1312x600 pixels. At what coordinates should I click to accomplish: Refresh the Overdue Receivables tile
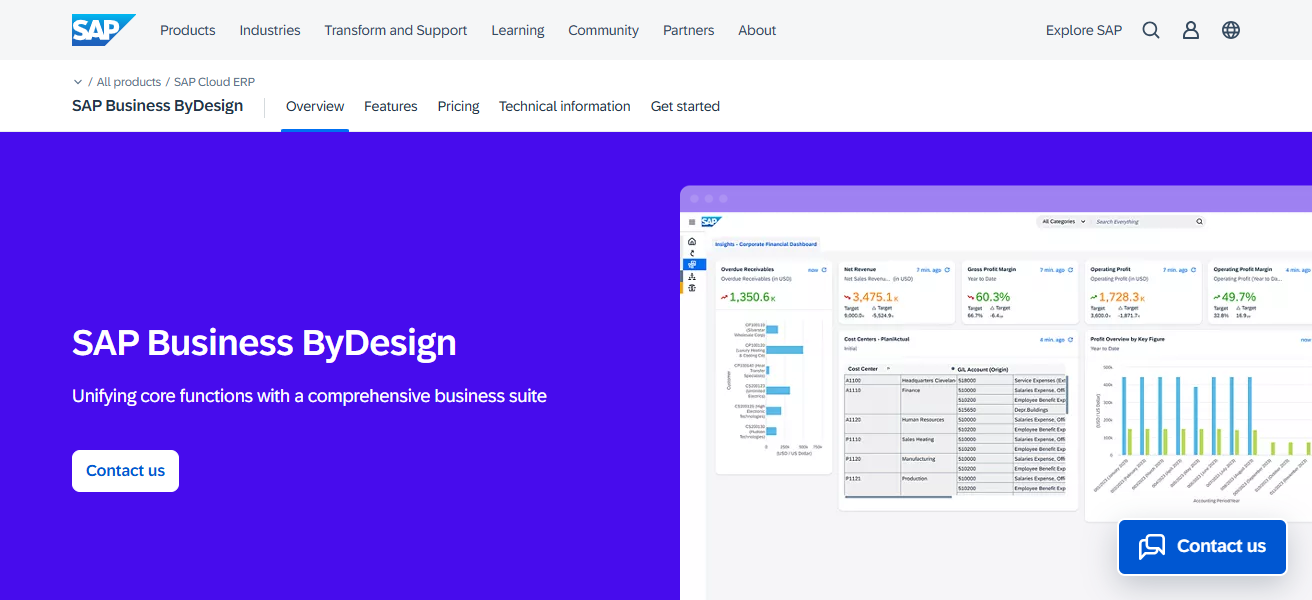click(823, 270)
